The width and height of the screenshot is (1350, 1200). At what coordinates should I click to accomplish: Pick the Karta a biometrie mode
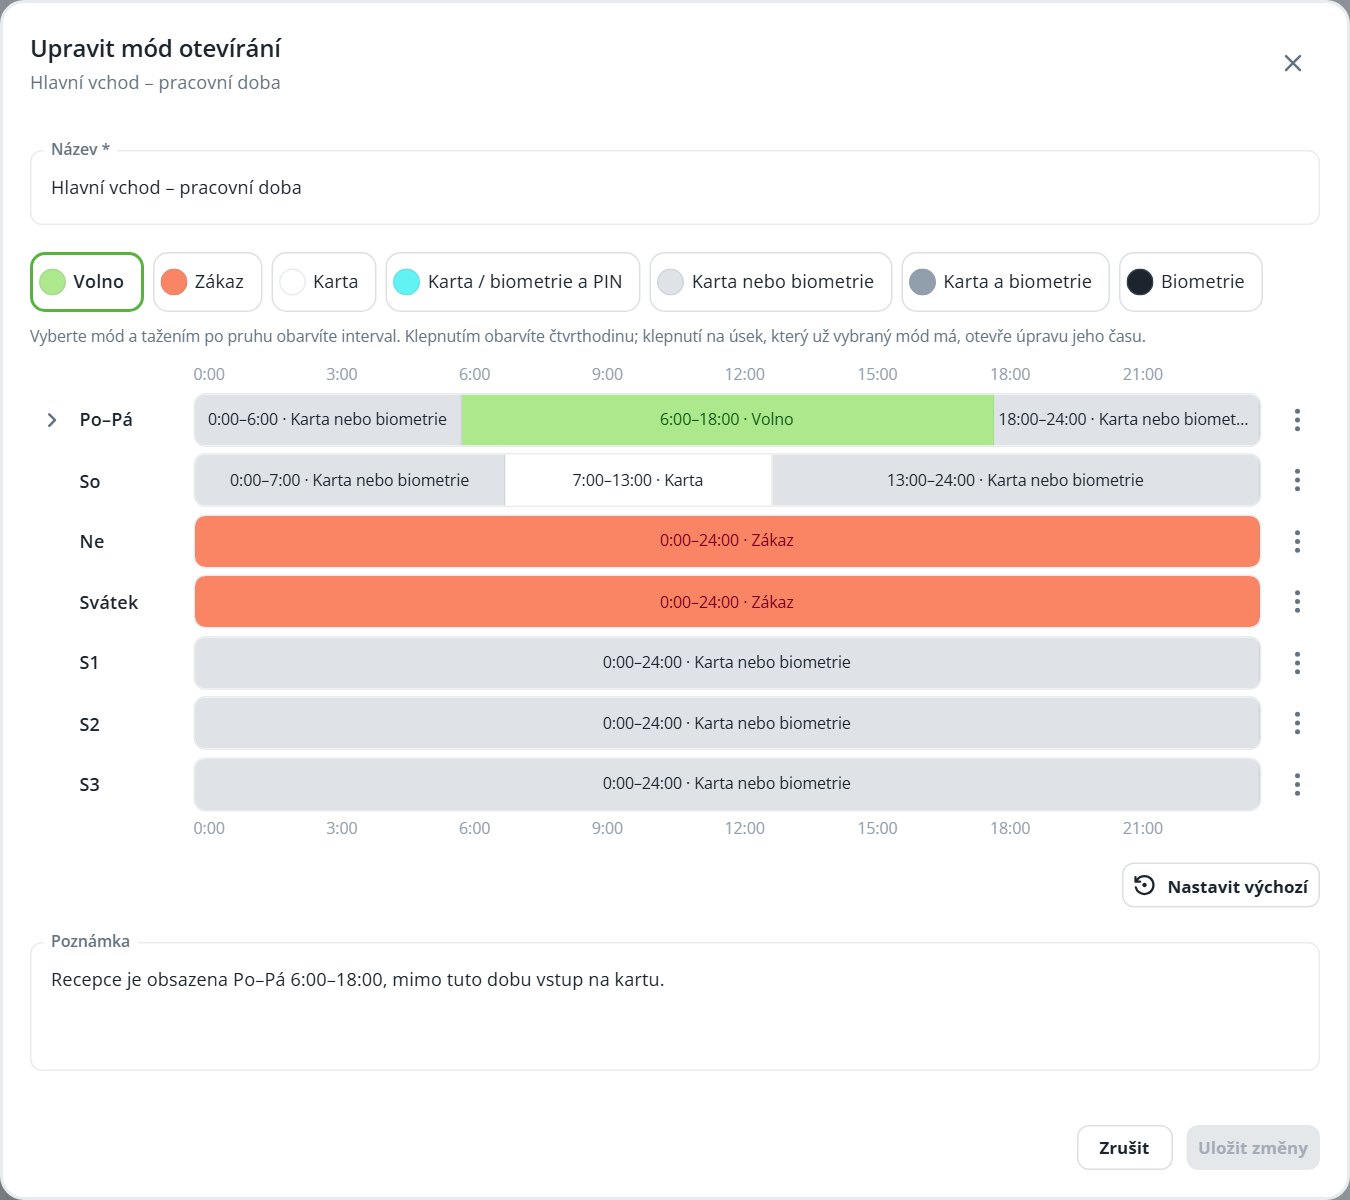1005,282
